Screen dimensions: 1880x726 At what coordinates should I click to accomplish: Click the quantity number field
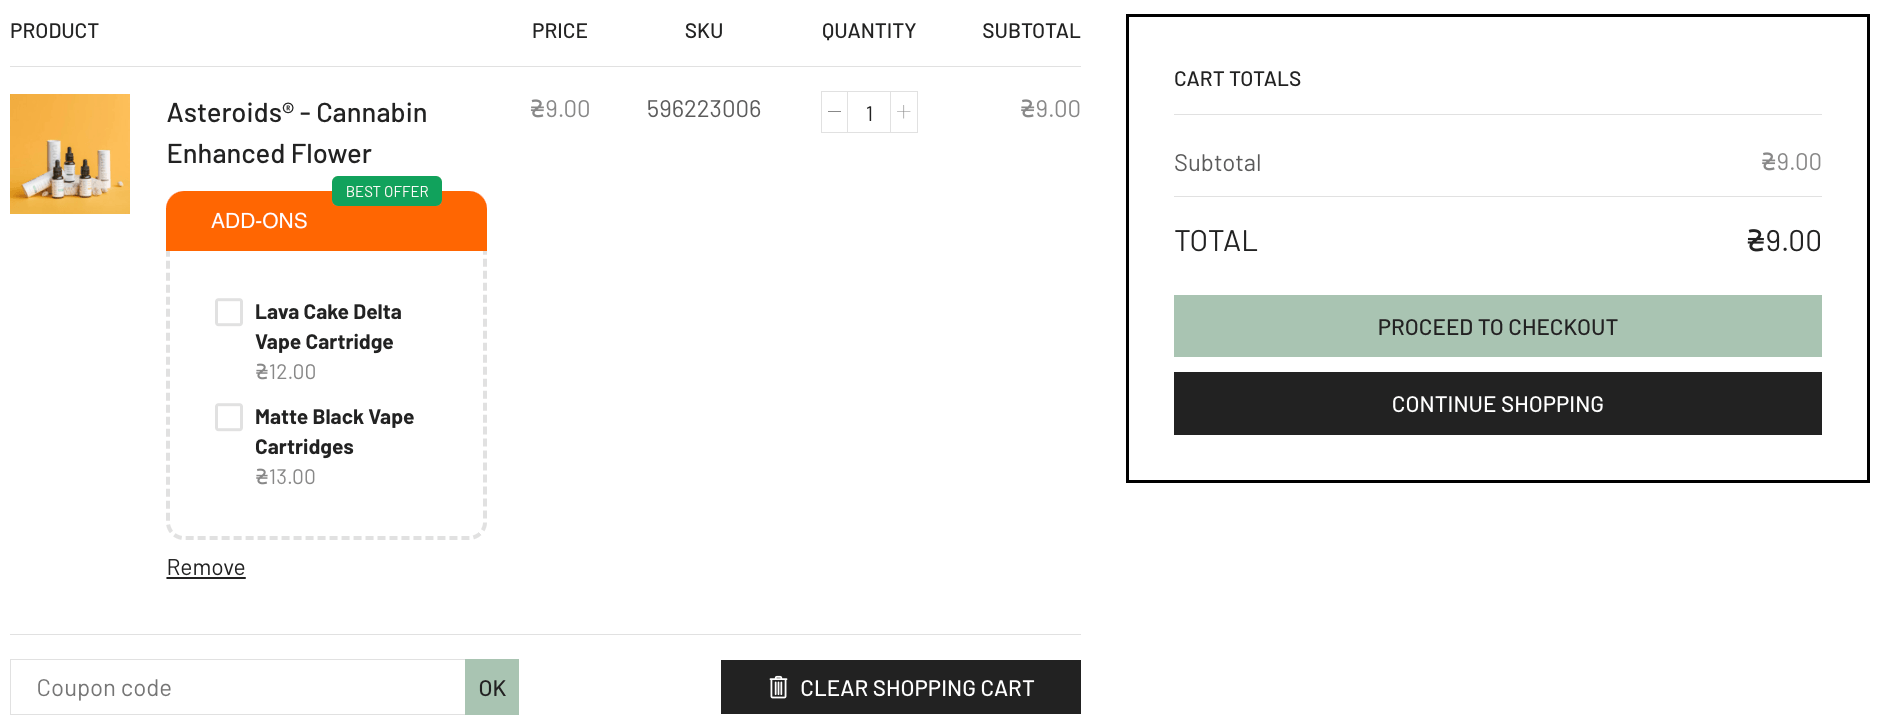tap(869, 113)
